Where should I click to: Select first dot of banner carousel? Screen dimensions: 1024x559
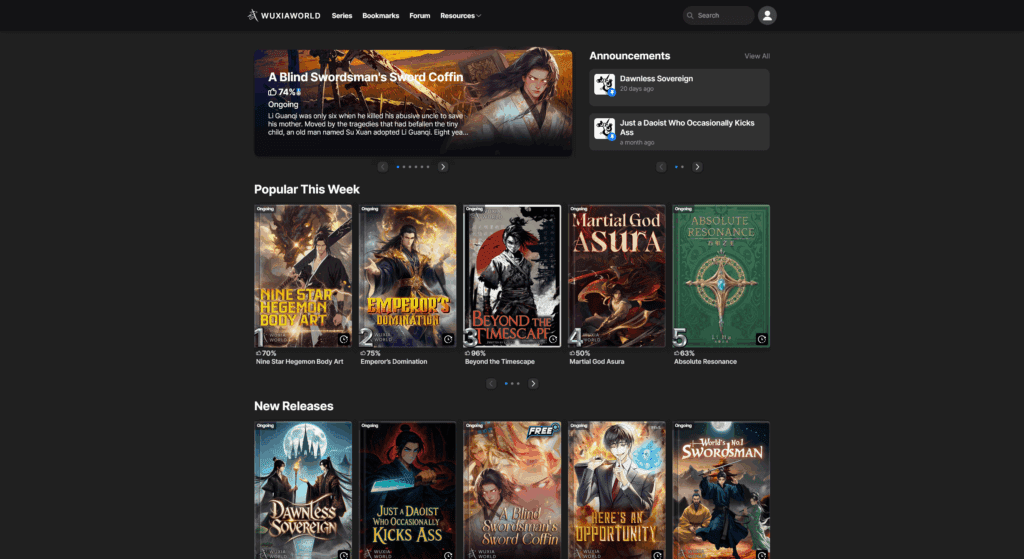[398, 167]
